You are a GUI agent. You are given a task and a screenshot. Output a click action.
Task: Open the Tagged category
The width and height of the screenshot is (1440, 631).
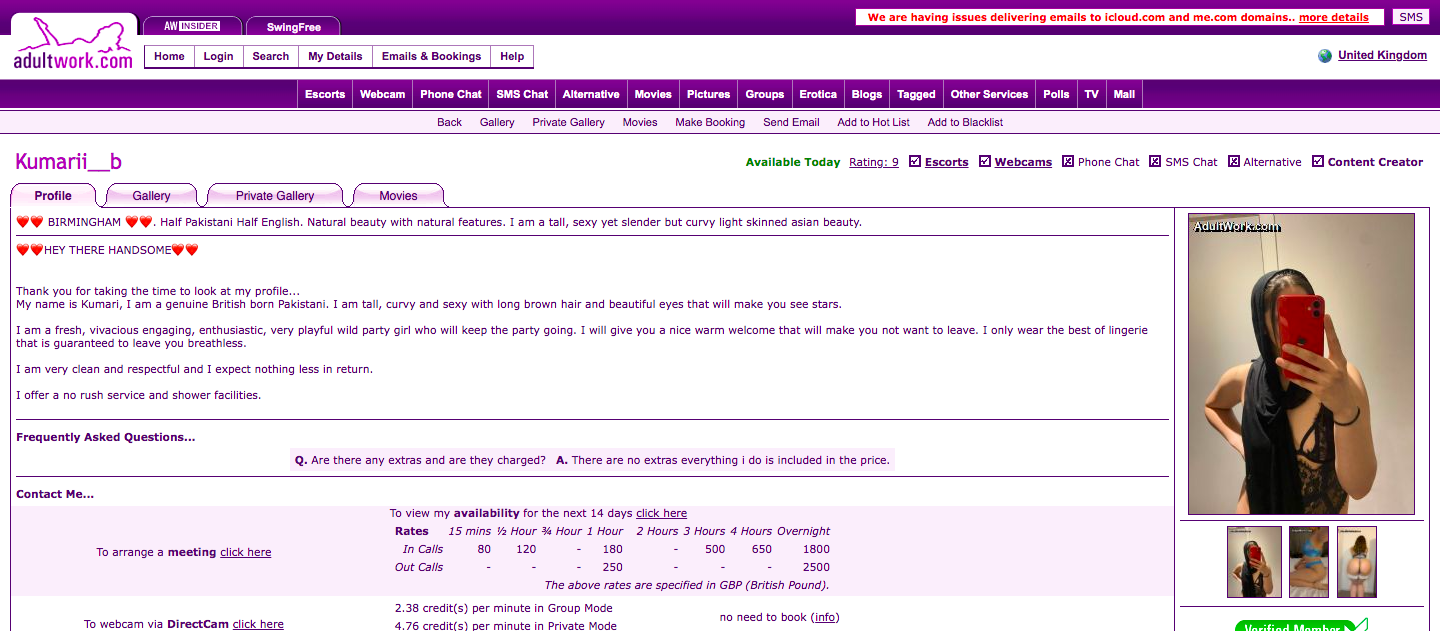coord(916,94)
